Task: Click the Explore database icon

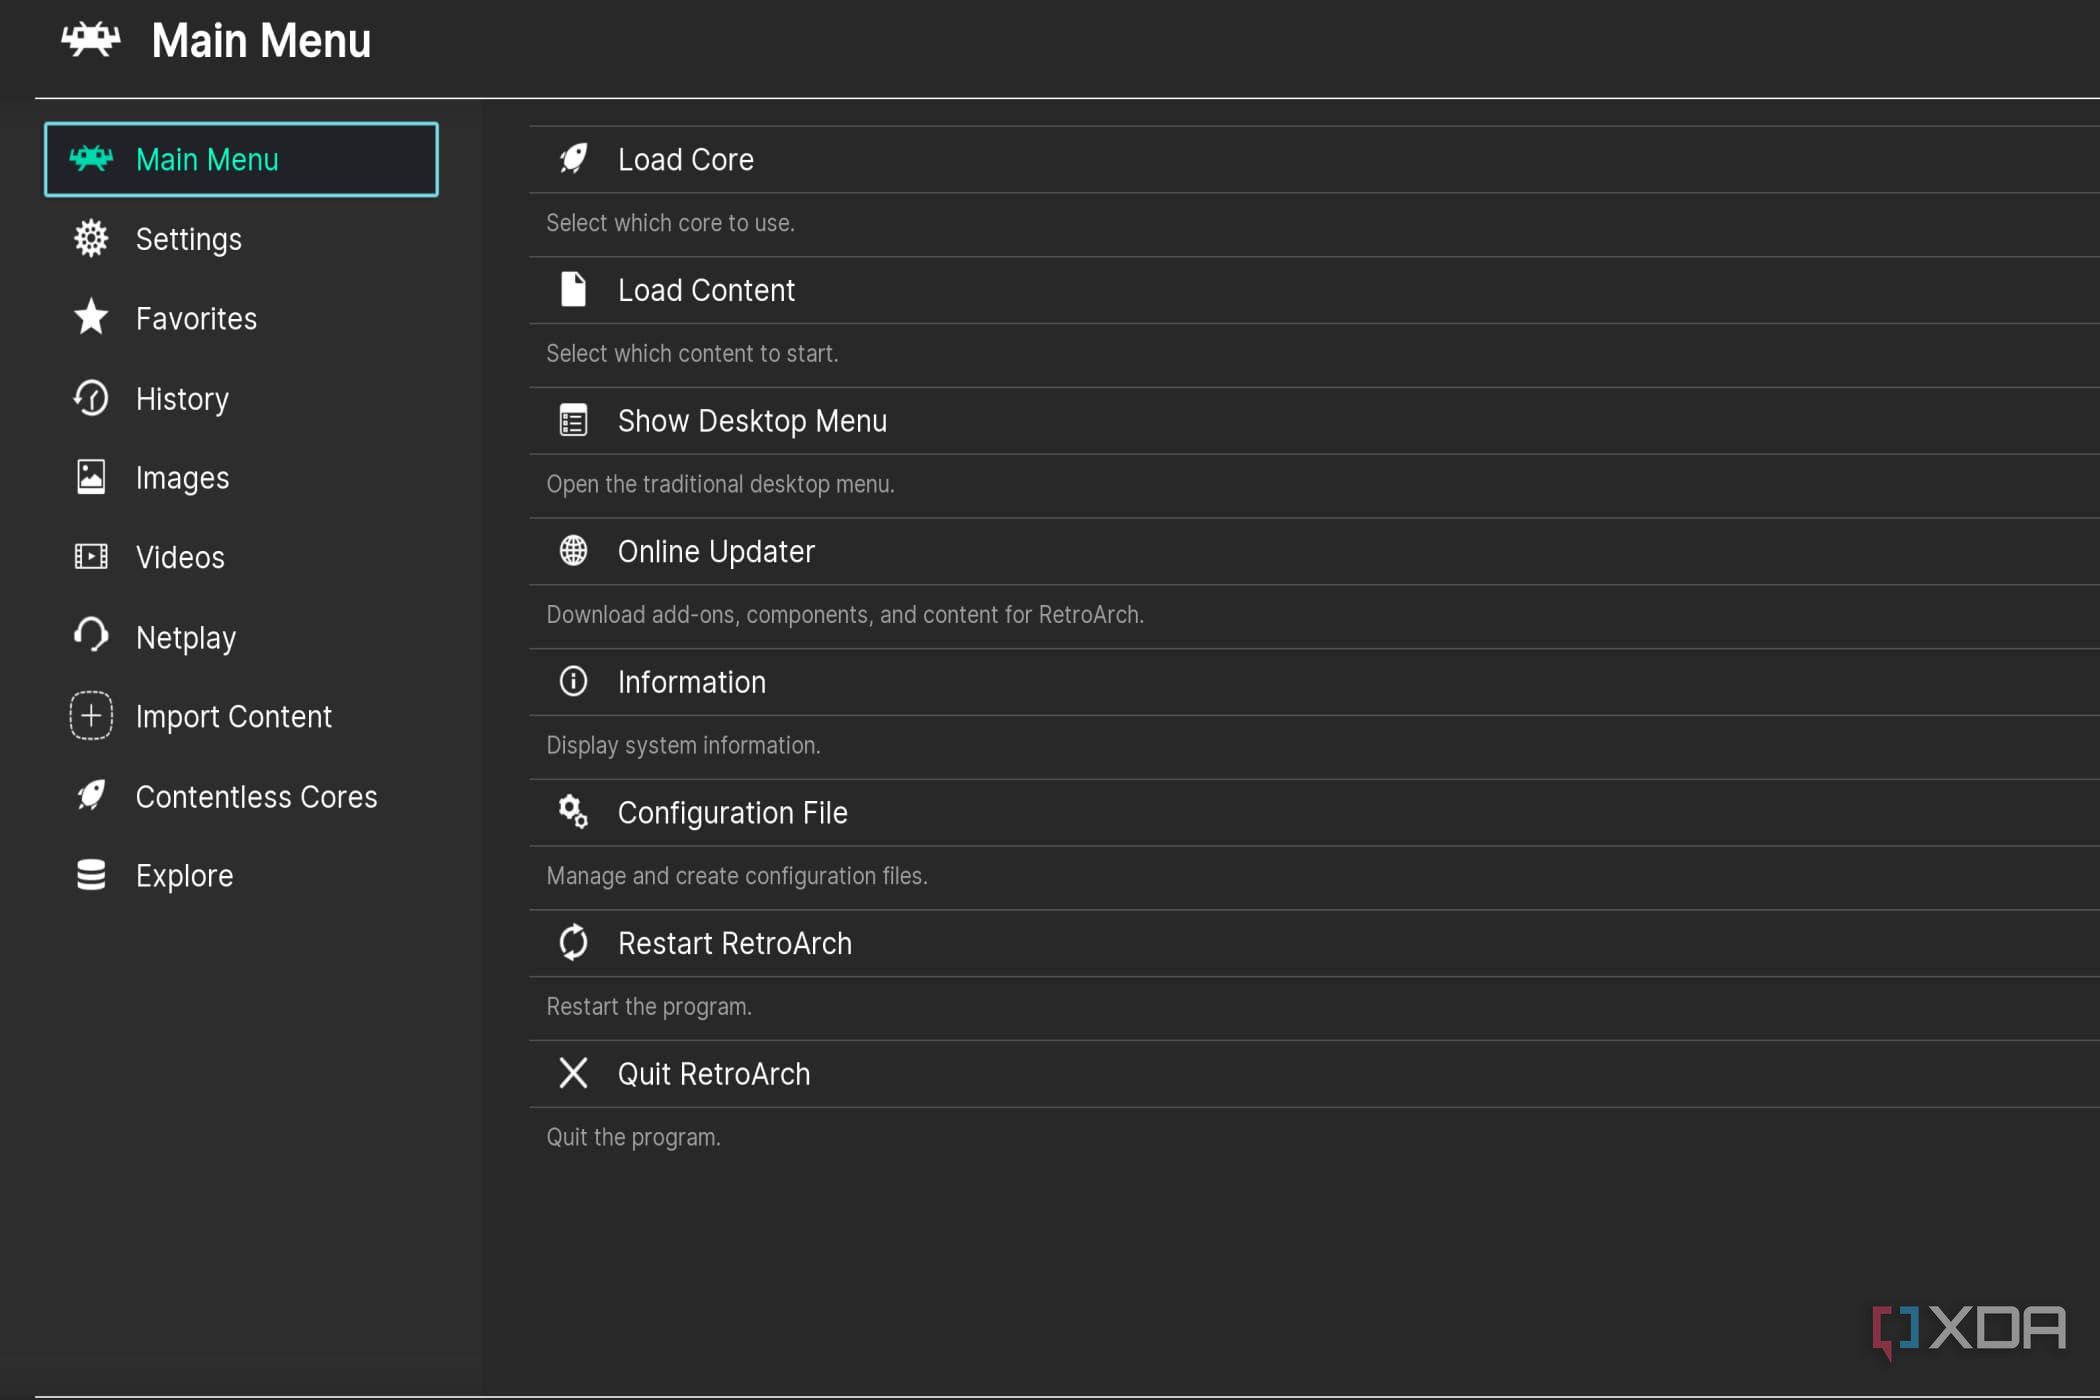Action: click(91, 875)
